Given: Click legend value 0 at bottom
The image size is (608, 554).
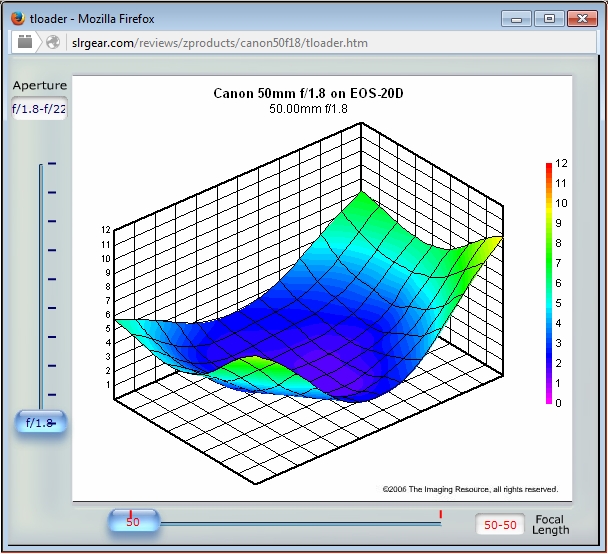Looking at the screenshot, I should [x=558, y=403].
